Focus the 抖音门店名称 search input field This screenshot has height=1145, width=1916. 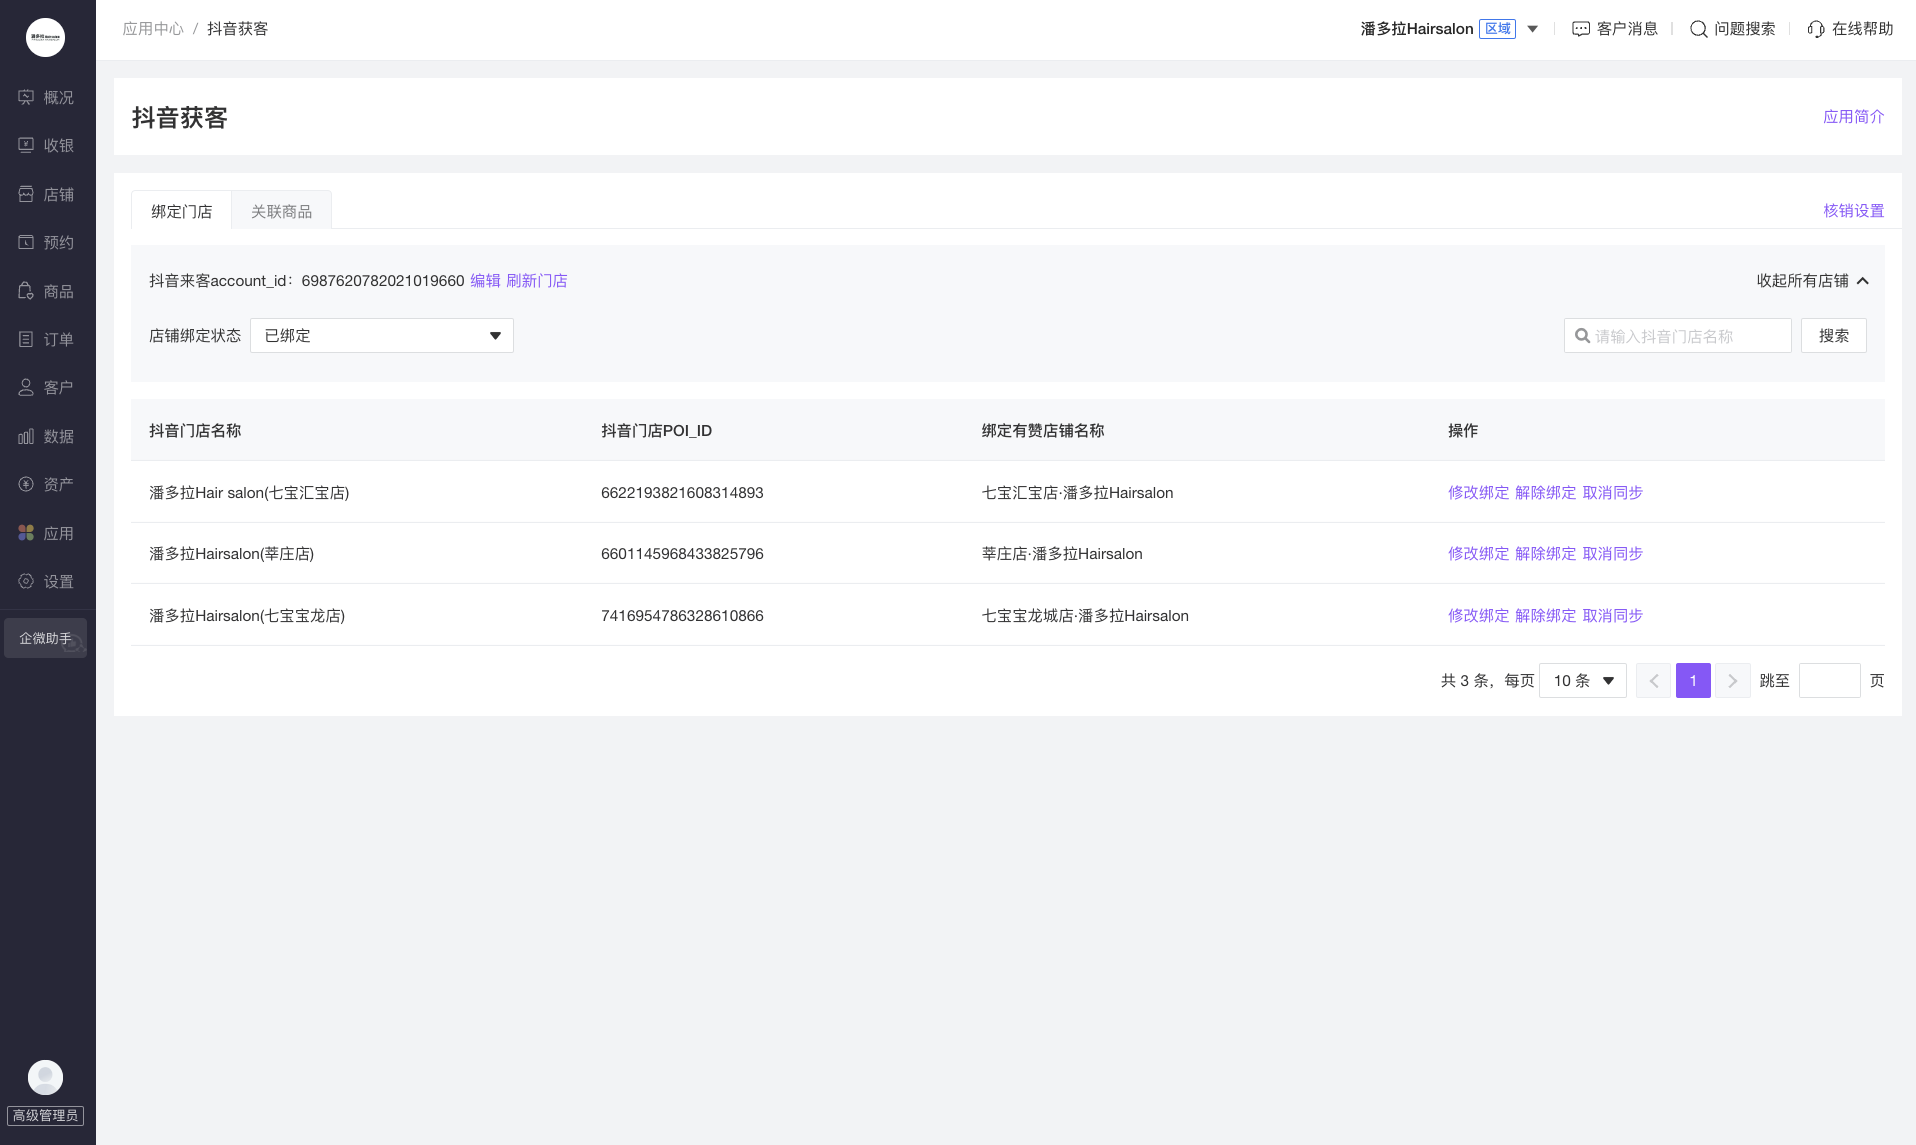(1677, 336)
